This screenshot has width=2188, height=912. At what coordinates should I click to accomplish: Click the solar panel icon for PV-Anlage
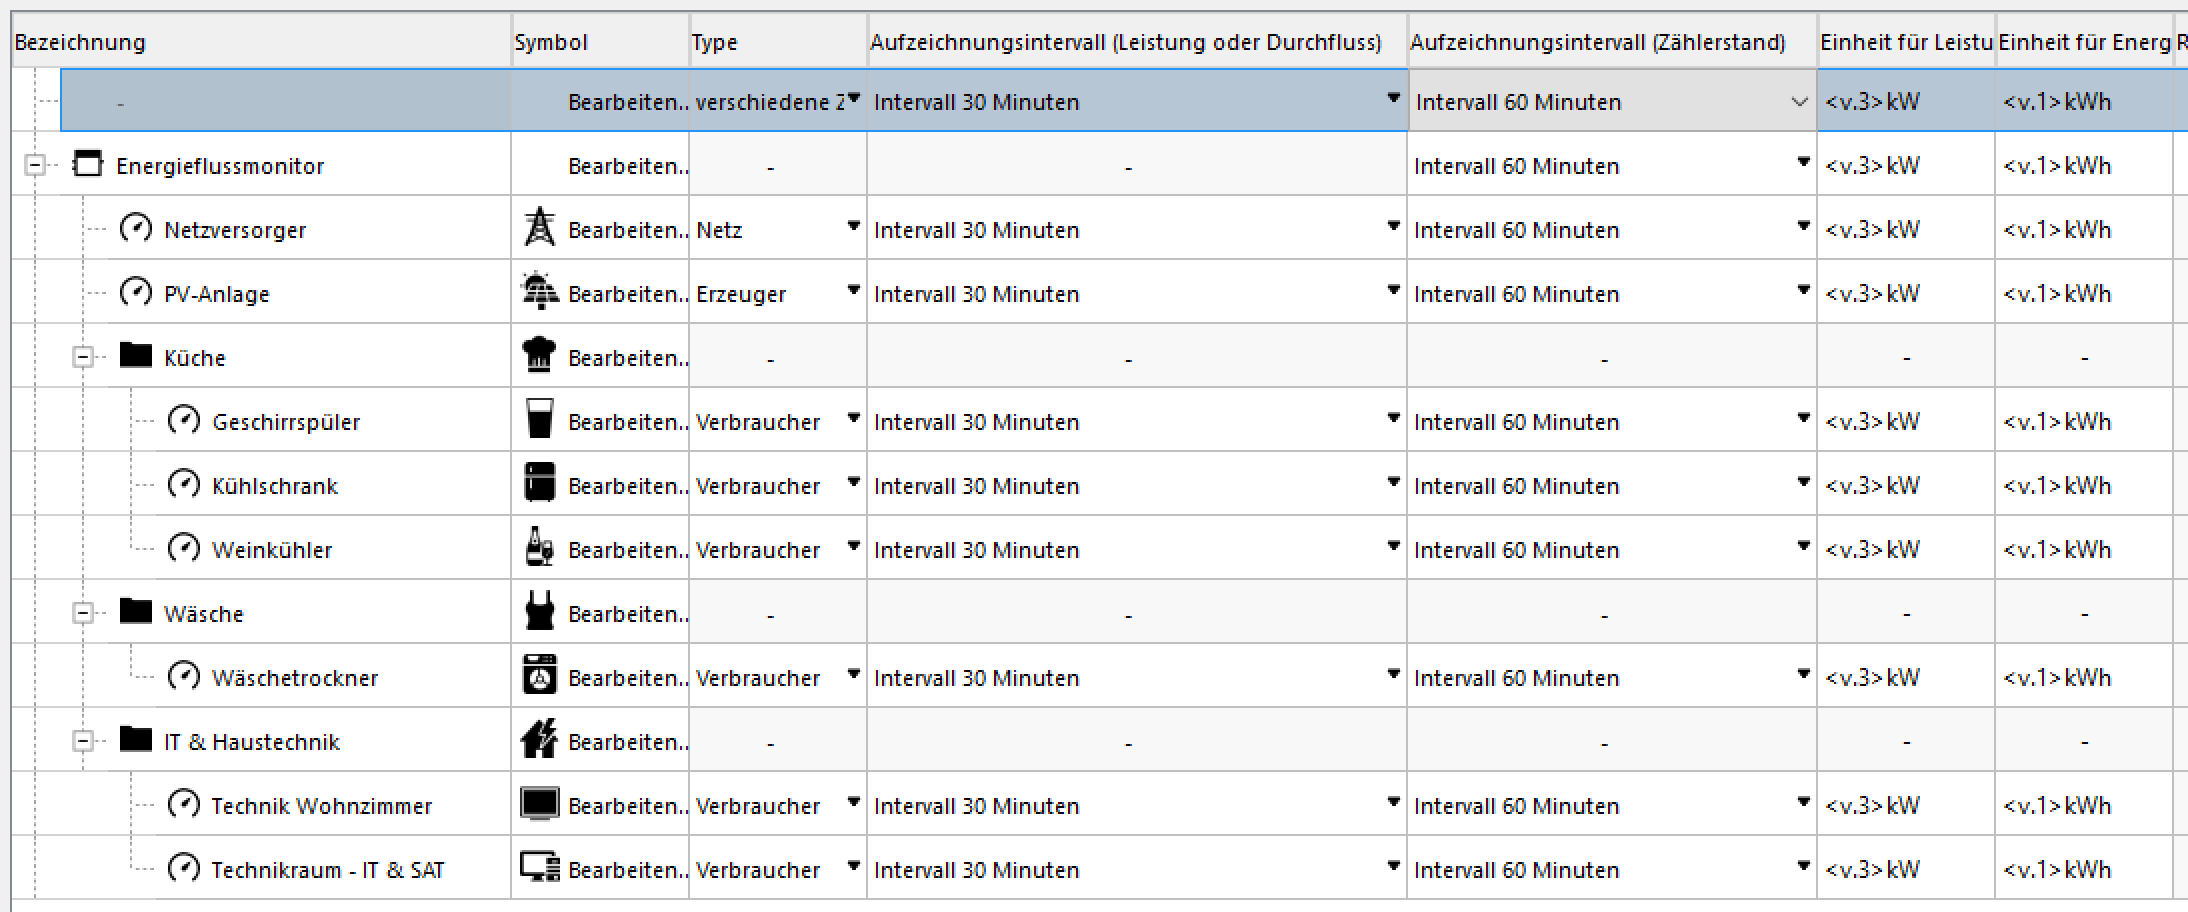click(540, 292)
